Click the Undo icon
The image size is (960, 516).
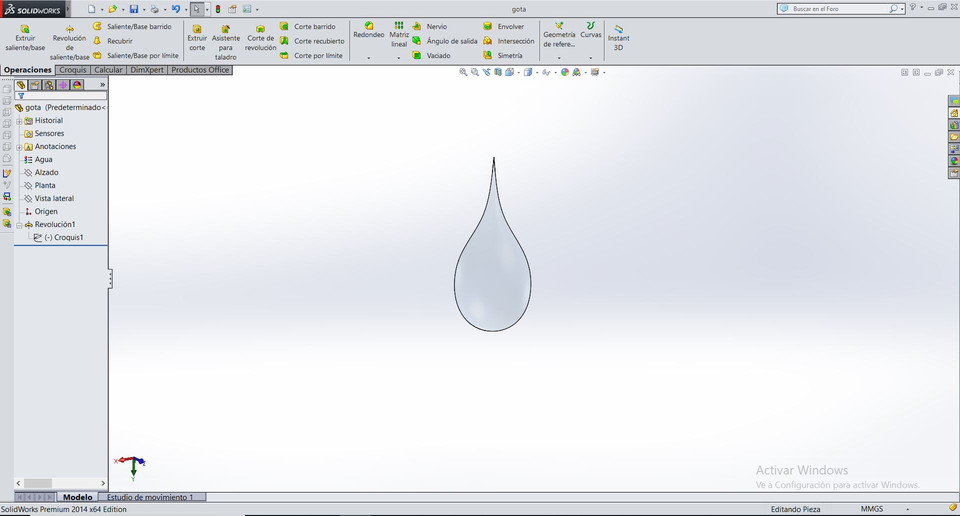pos(176,9)
